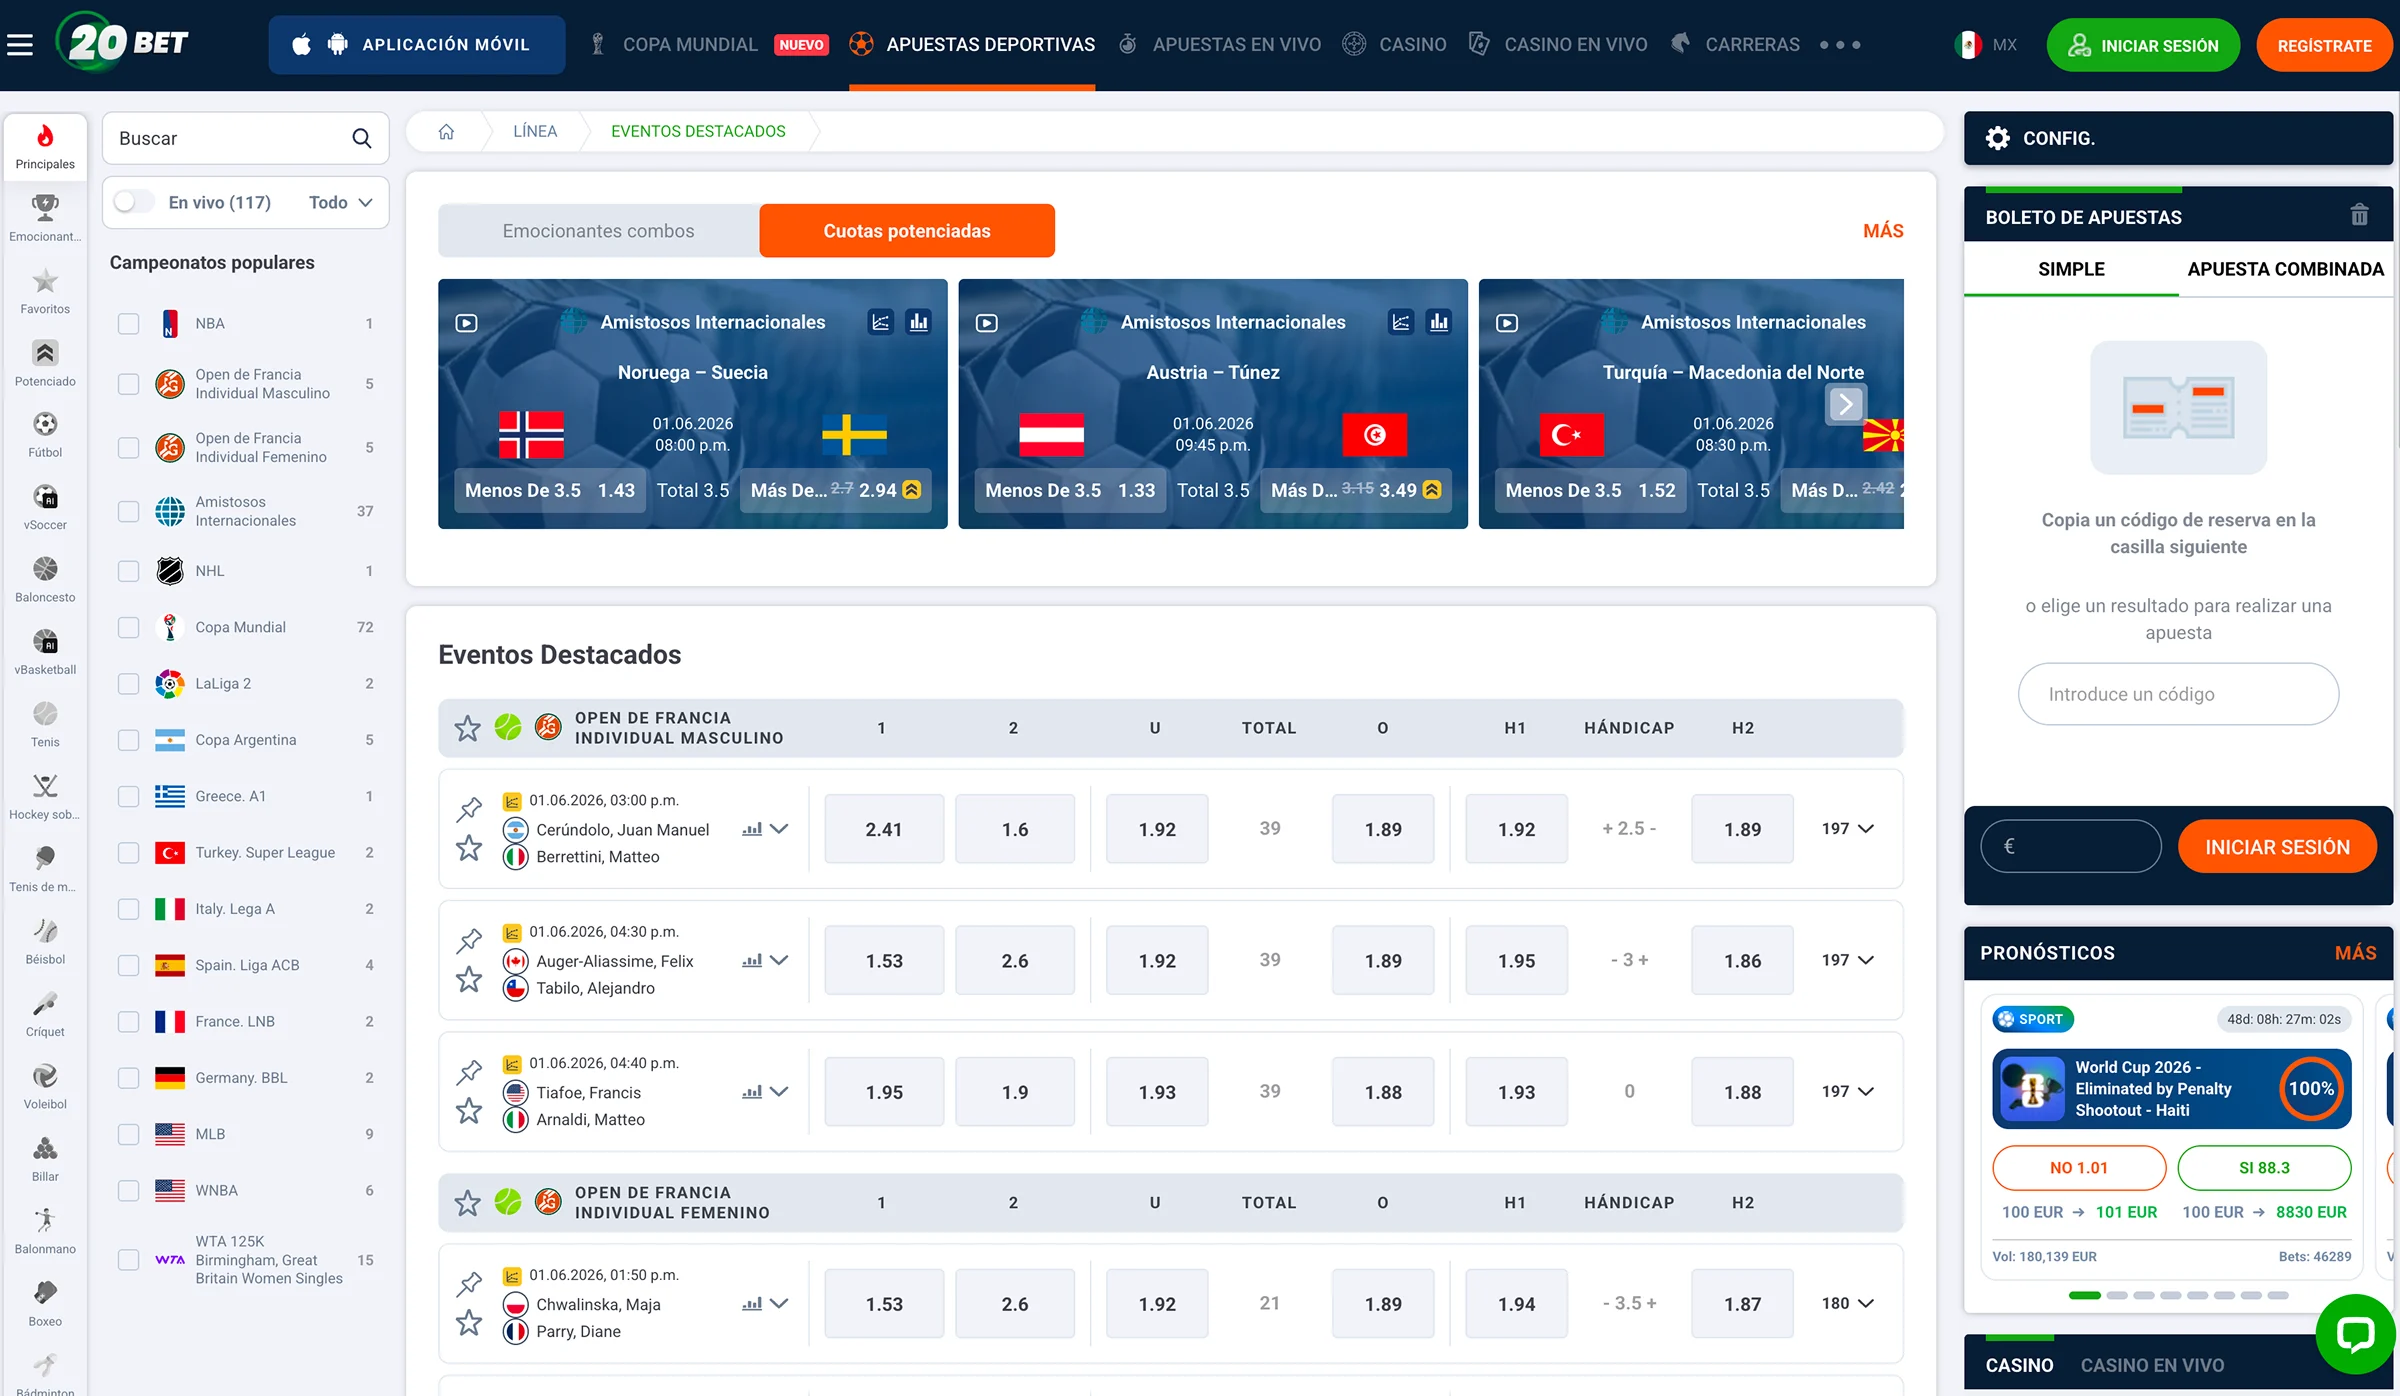Image resolution: width=2400 pixels, height=1396 pixels.
Task: Select Fútbol sport icon
Action: coord(45,434)
